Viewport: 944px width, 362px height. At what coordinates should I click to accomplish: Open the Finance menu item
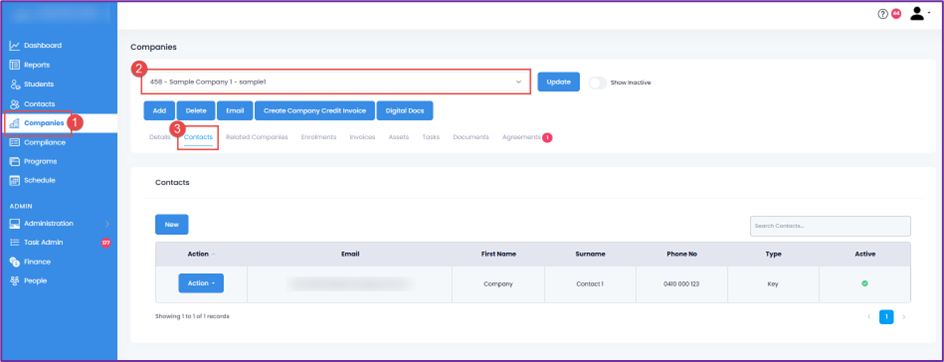point(37,262)
